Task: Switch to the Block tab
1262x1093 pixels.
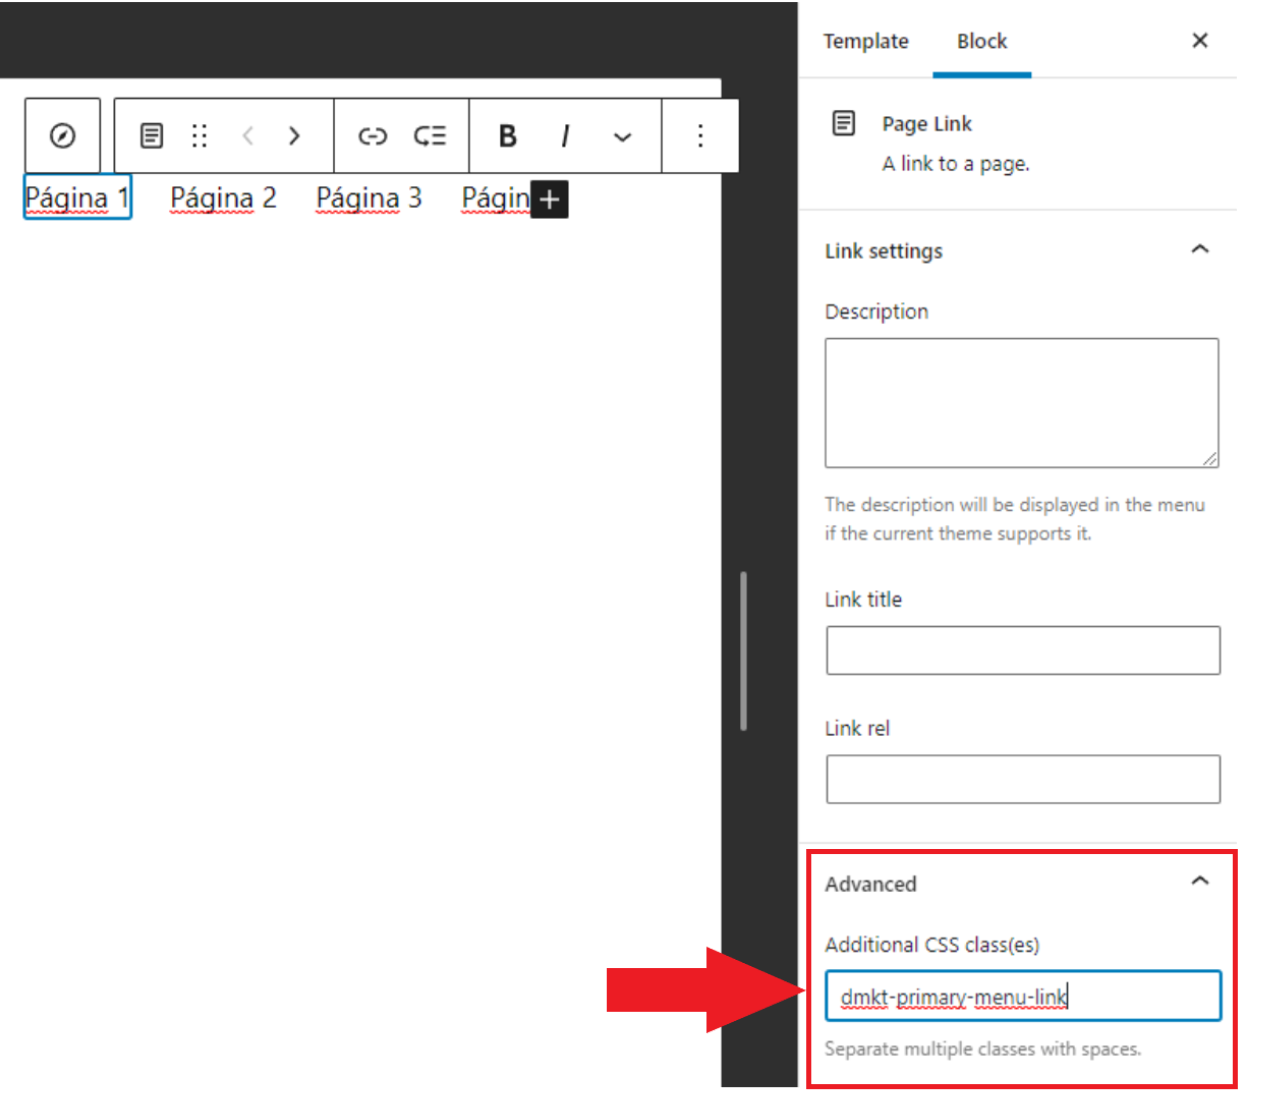Action: pos(982,41)
